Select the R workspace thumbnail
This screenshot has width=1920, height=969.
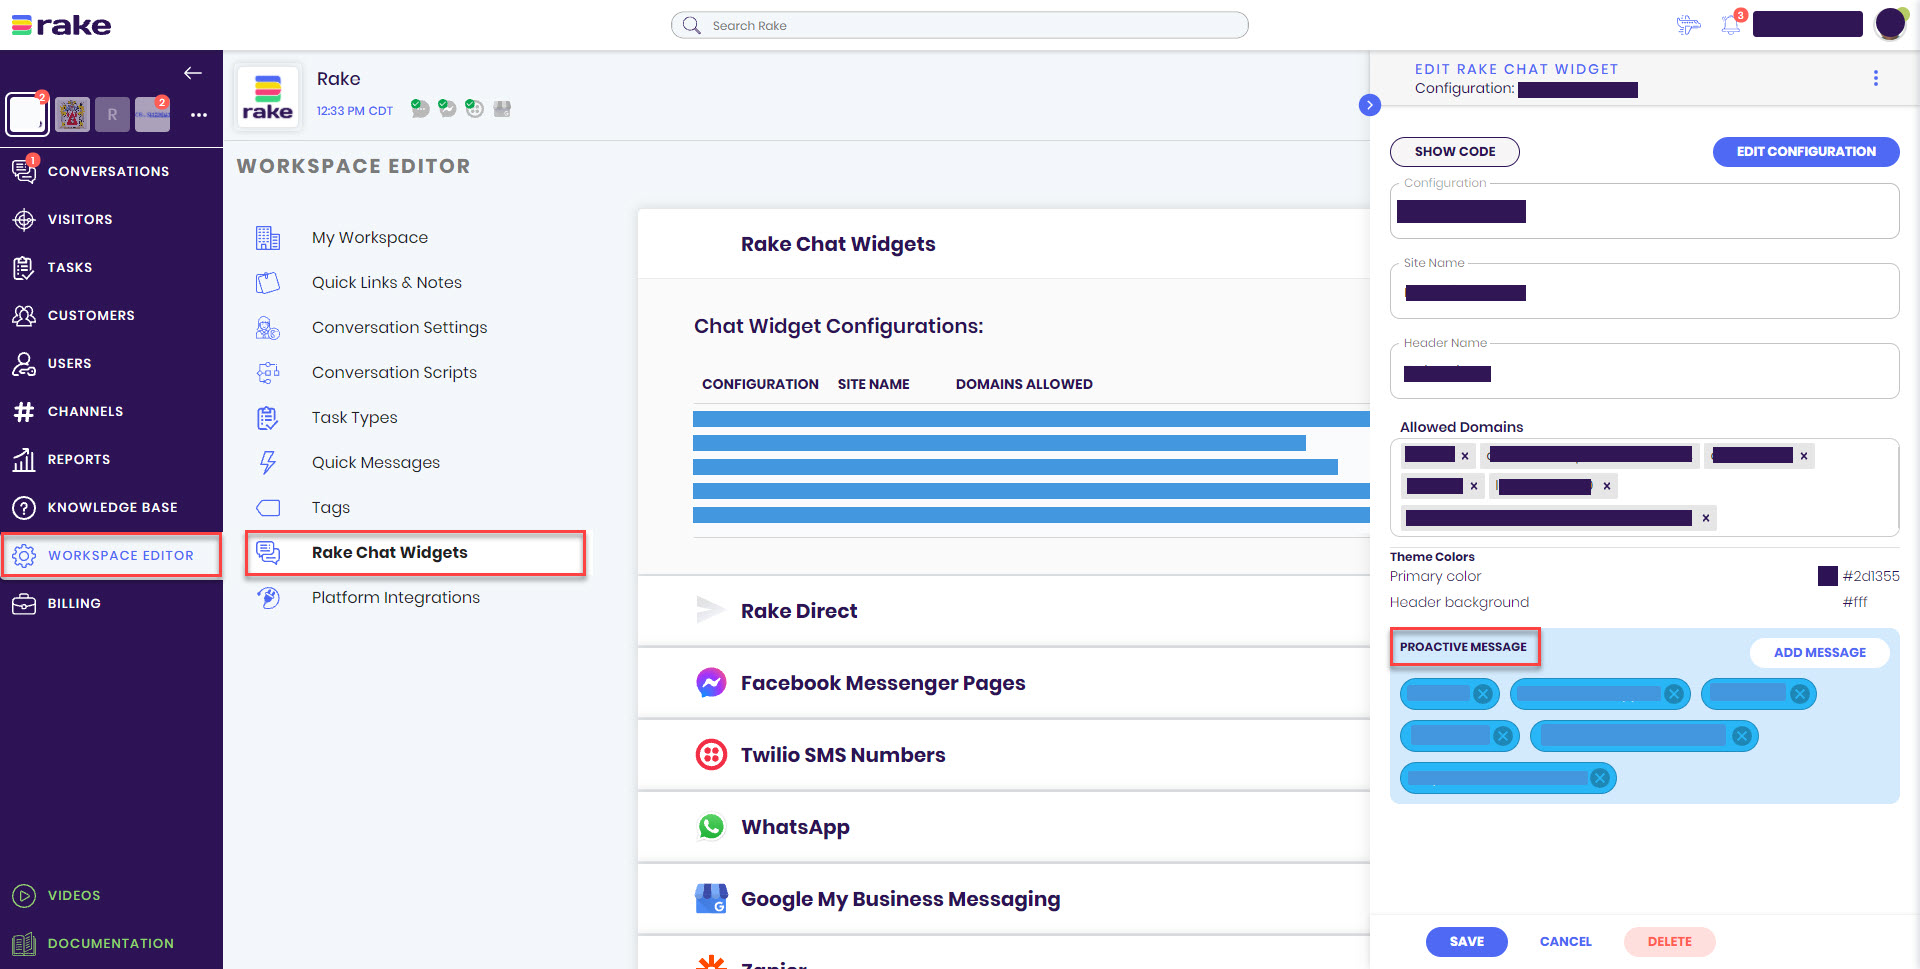112,115
